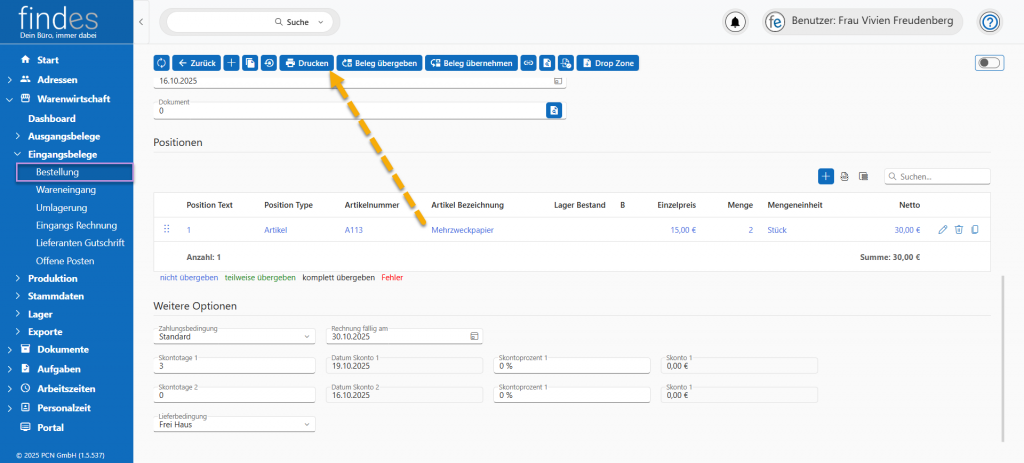The width and height of the screenshot is (1024, 463).
Task: Open the notification bell
Action: pyautogui.click(x=736, y=22)
